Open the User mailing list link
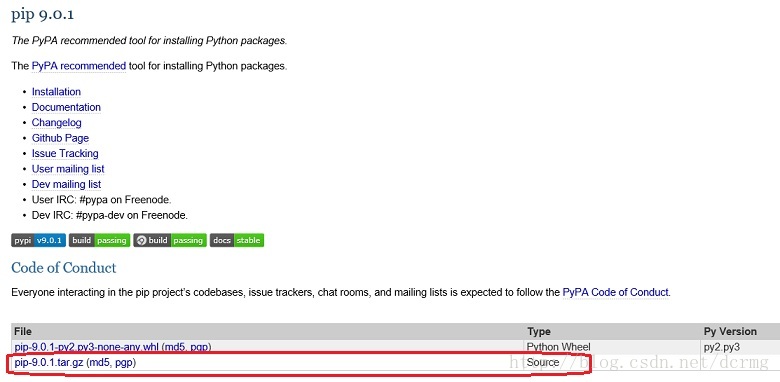 point(68,169)
